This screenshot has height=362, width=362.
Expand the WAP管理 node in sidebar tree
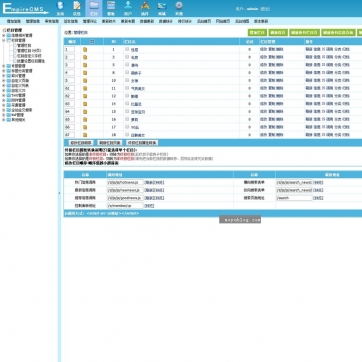click(4, 115)
